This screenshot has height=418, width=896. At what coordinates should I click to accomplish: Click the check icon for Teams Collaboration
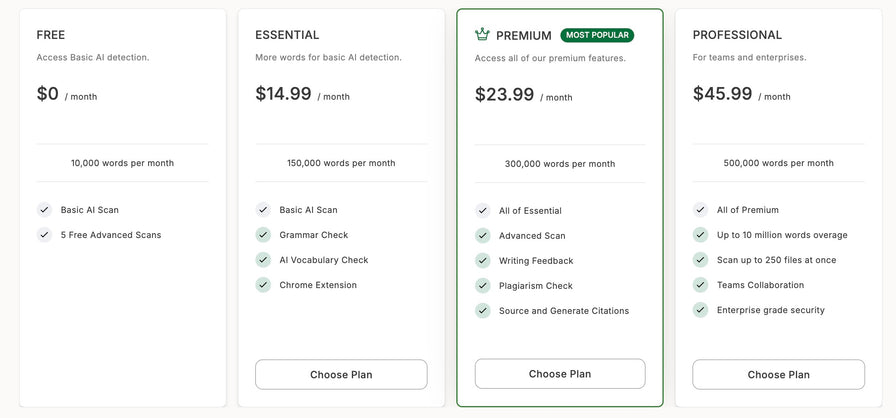click(x=700, y=285)
